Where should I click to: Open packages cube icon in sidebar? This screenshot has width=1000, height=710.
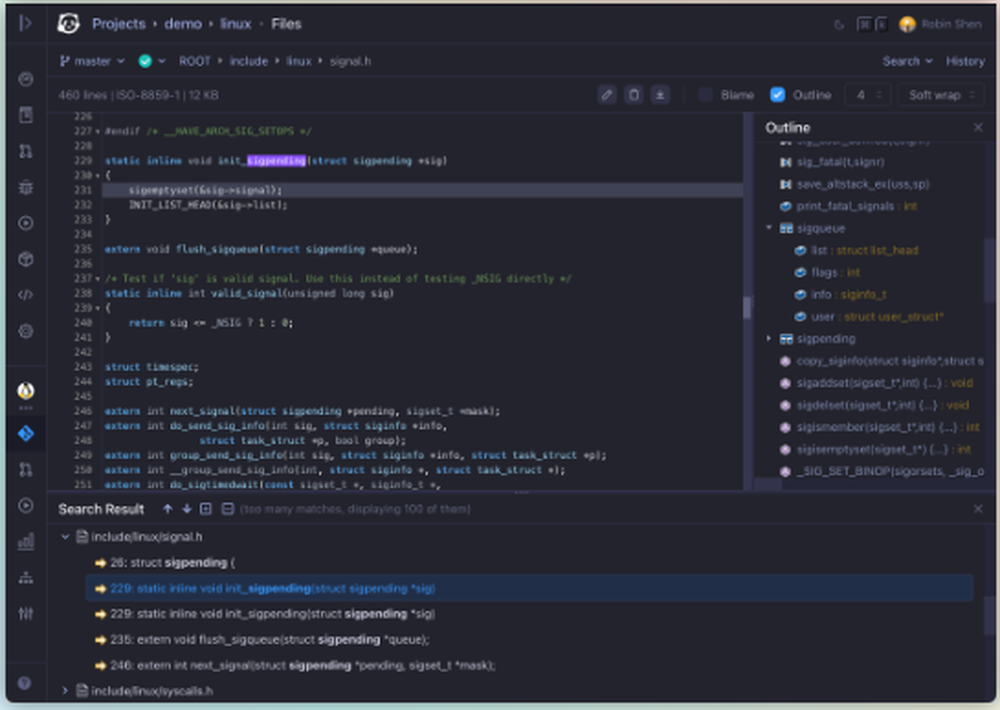[26, 259]
